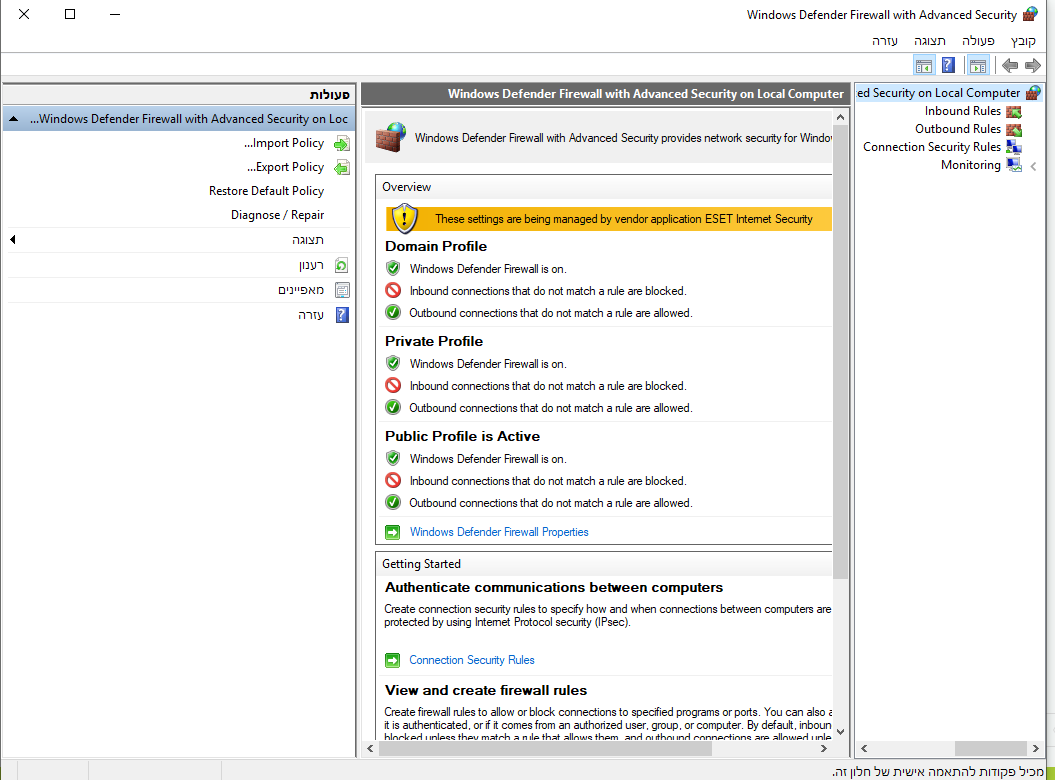
Task: Click the tree pane scroll left arrow
Action: tap(864, 748)
